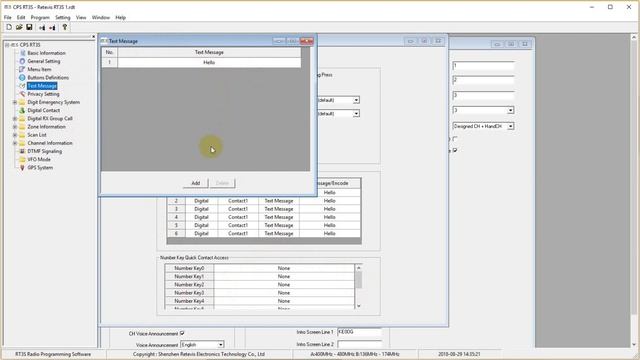
Task: Click the Delete button in Text Message
Action: click(x=222, y=183)
